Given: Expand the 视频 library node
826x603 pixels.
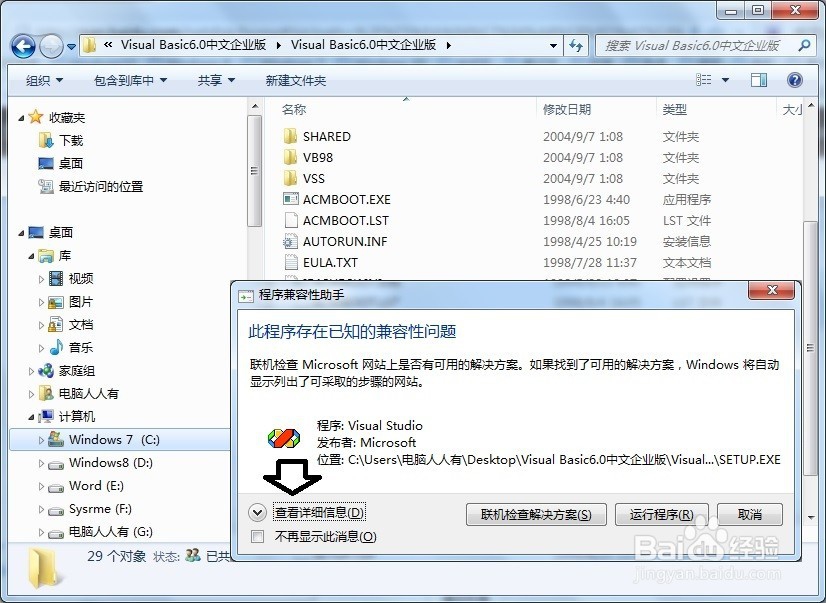Looking at the screenshot, I should (x=41, y=279).
